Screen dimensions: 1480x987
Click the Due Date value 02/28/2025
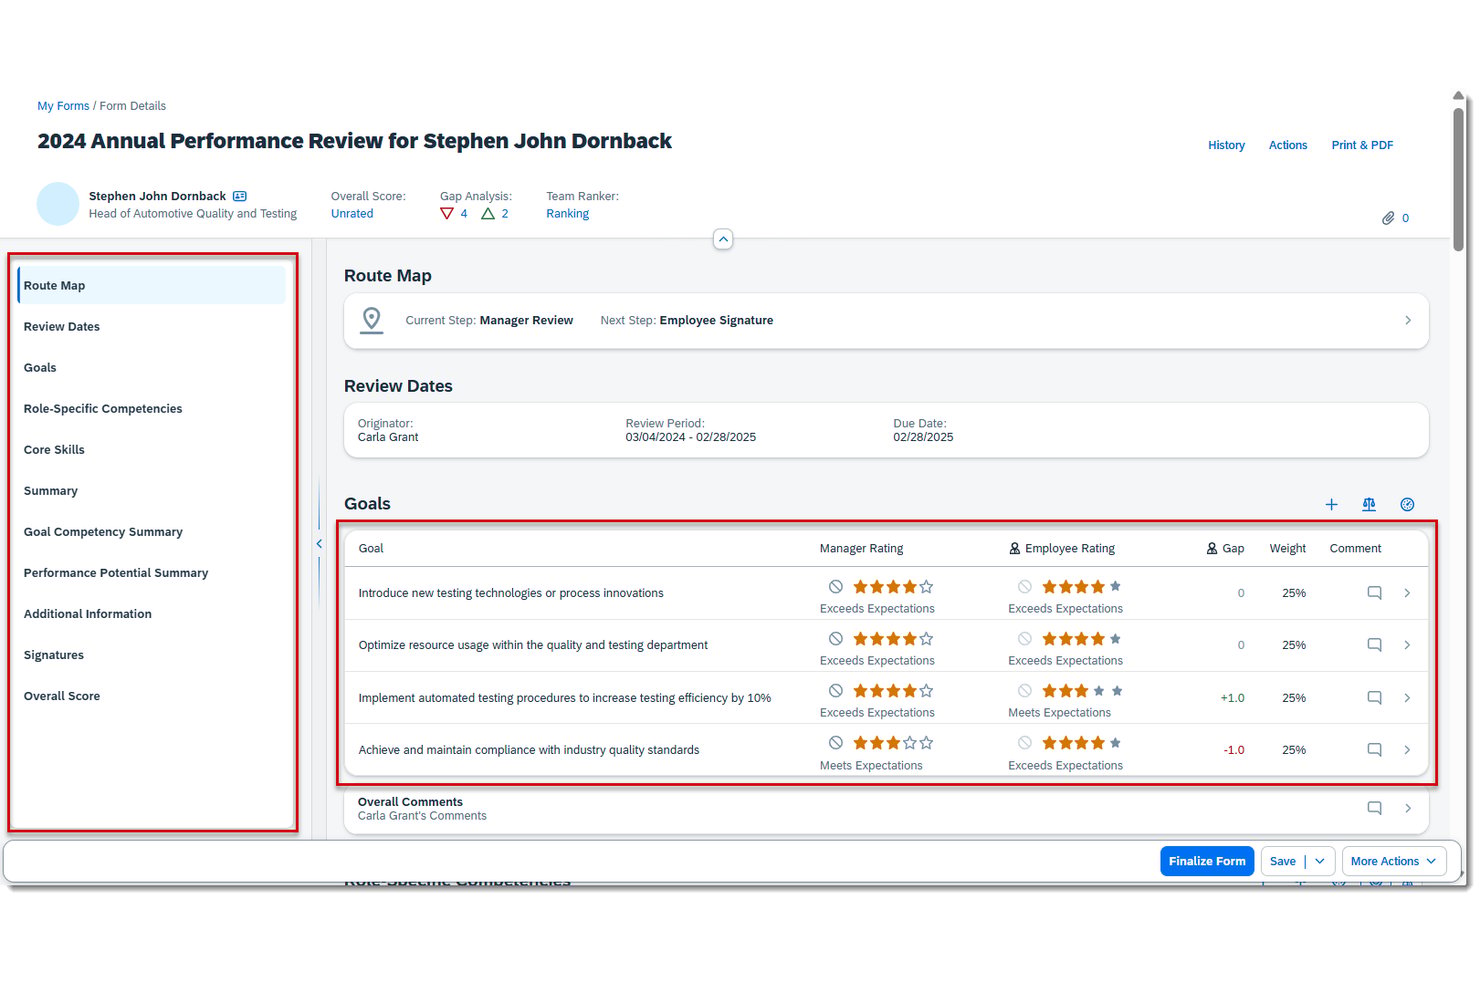tap(923, 438)
